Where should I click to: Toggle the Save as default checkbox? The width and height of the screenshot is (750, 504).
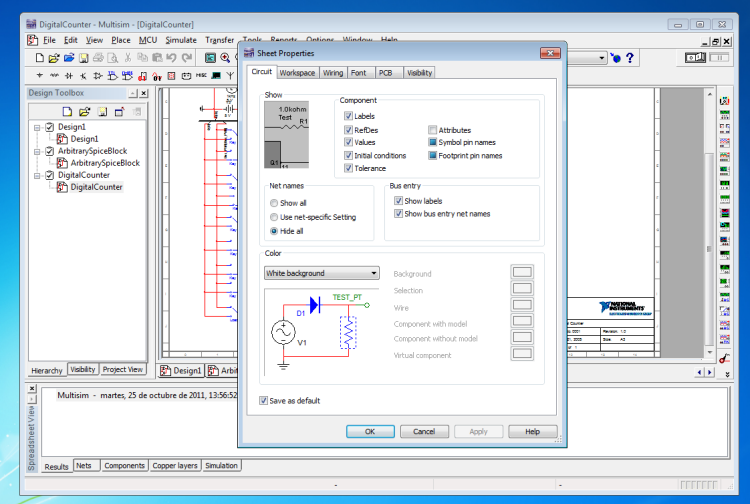[263, 401]
